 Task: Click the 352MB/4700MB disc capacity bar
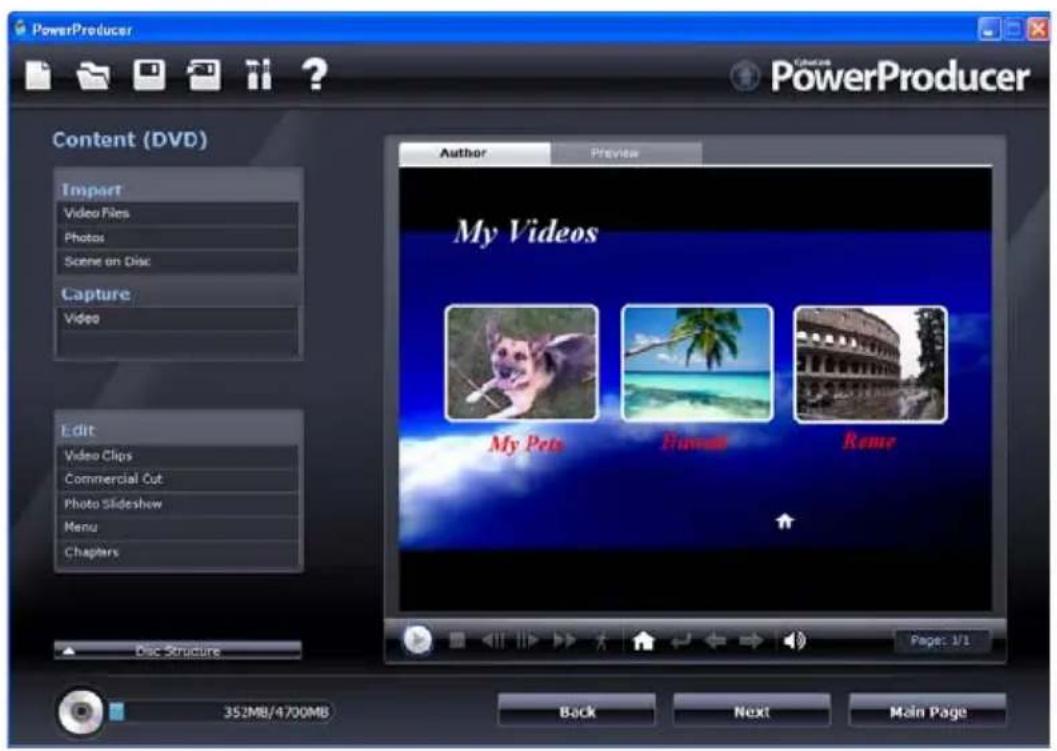click(221, 712)
